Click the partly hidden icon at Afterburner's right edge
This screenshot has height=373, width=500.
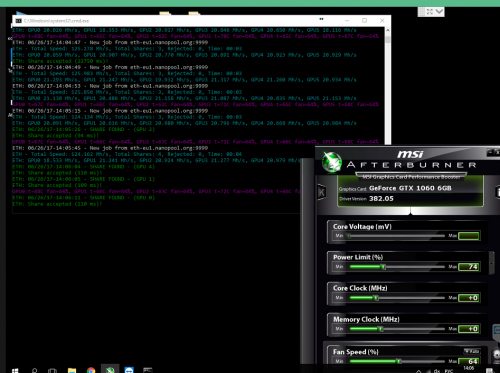click(x=496, y=331)
